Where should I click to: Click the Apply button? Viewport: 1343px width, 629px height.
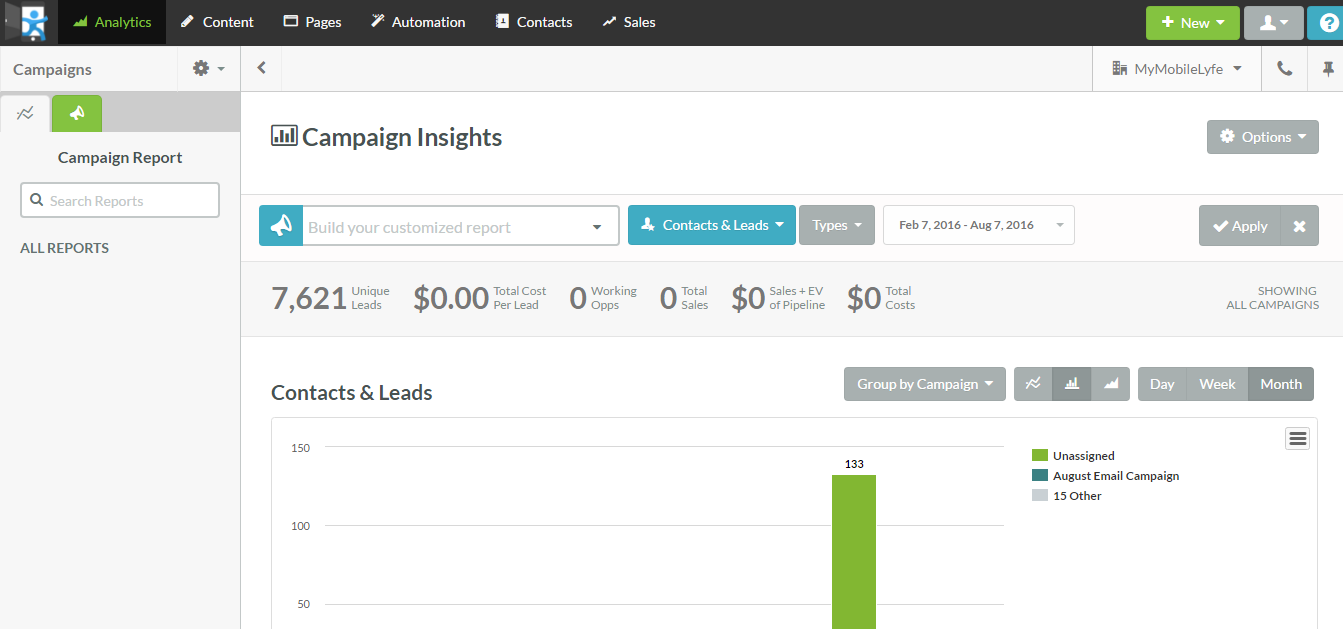point(1240,226)
